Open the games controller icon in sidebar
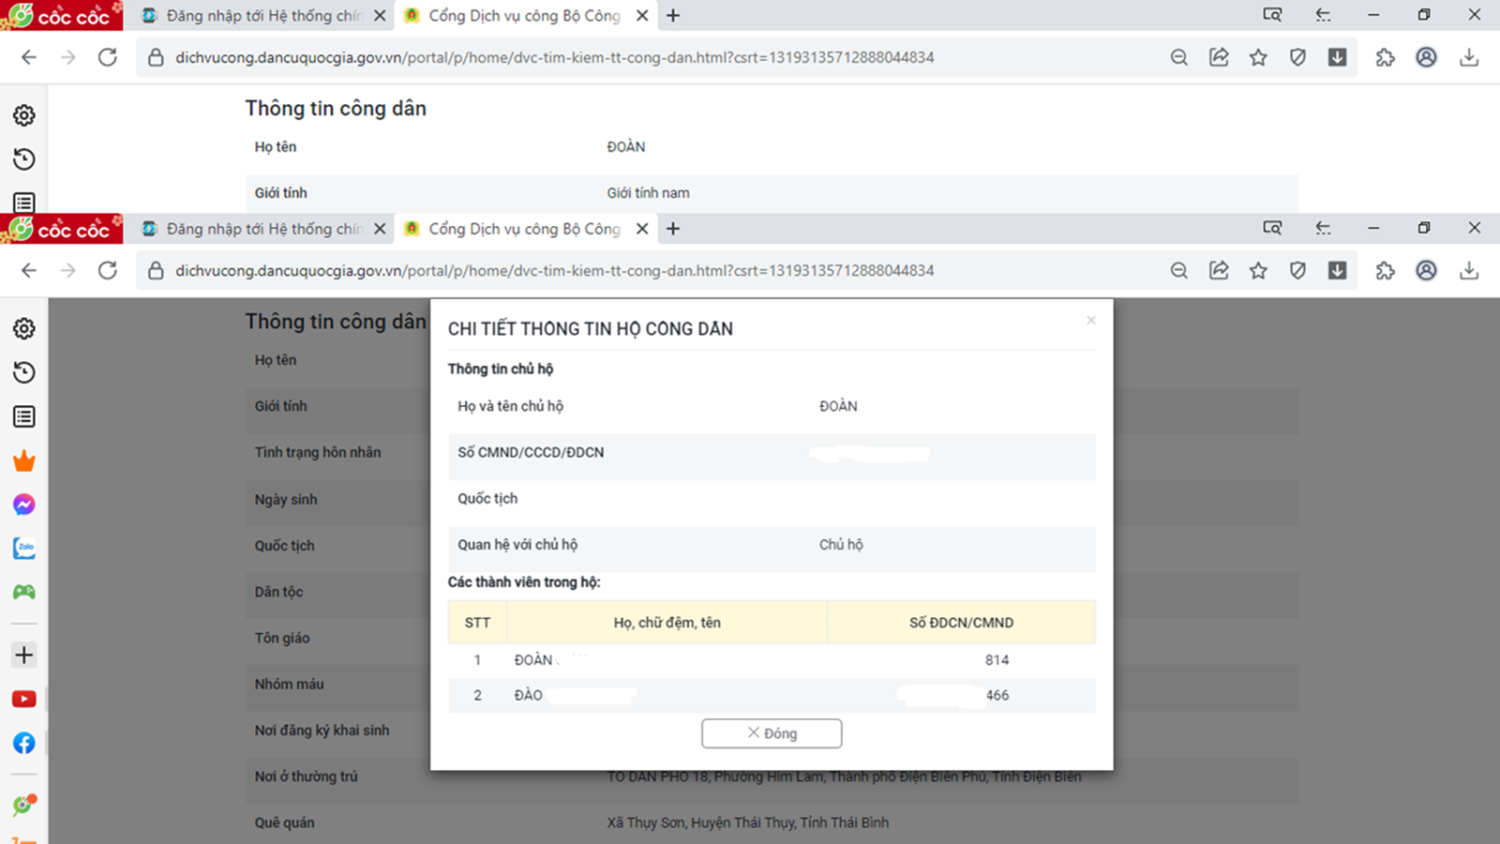Viewport: 1500px width, 844px height. (x=24, y=592)
